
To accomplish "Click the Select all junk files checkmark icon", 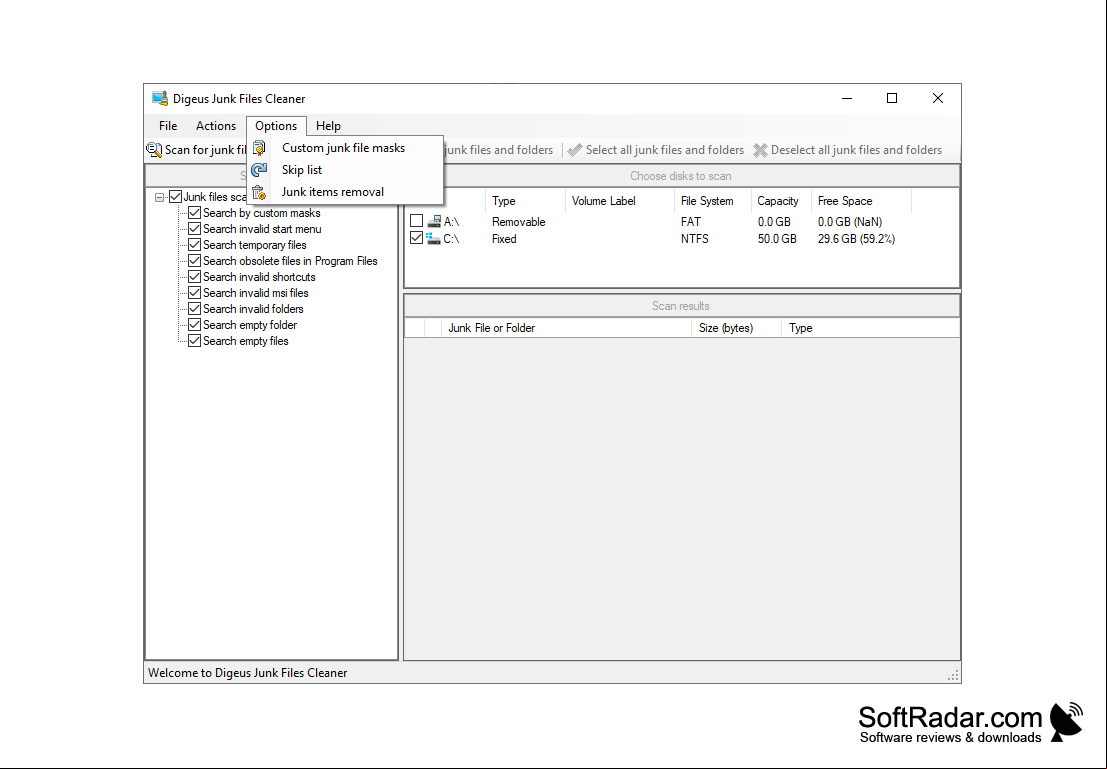I will pyautogui.click(x=575, y=150).
